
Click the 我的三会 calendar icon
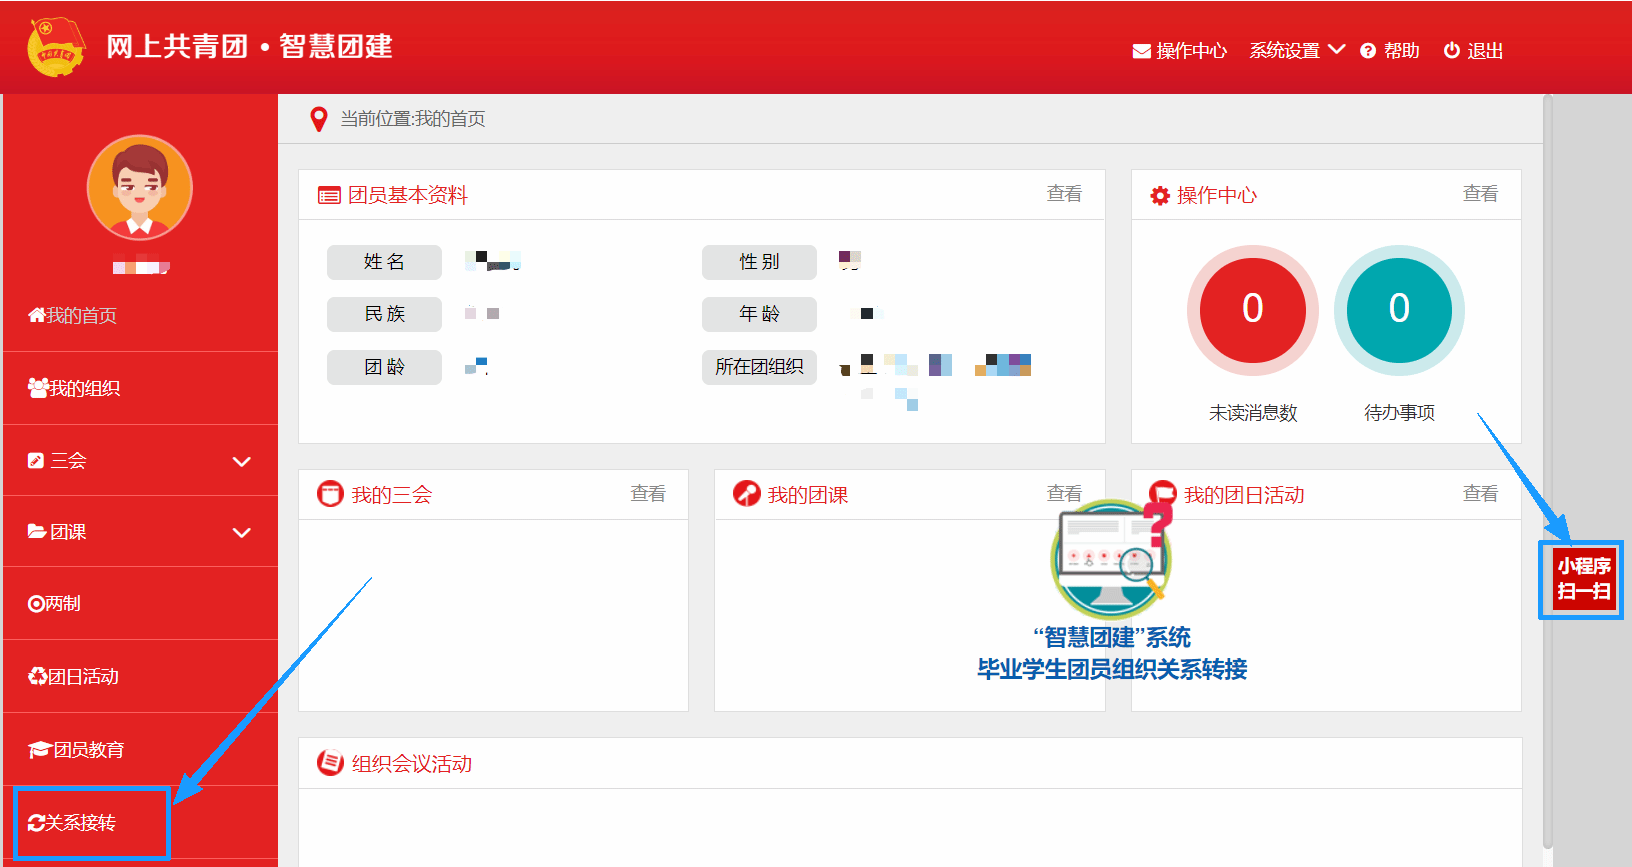(330, 494)
